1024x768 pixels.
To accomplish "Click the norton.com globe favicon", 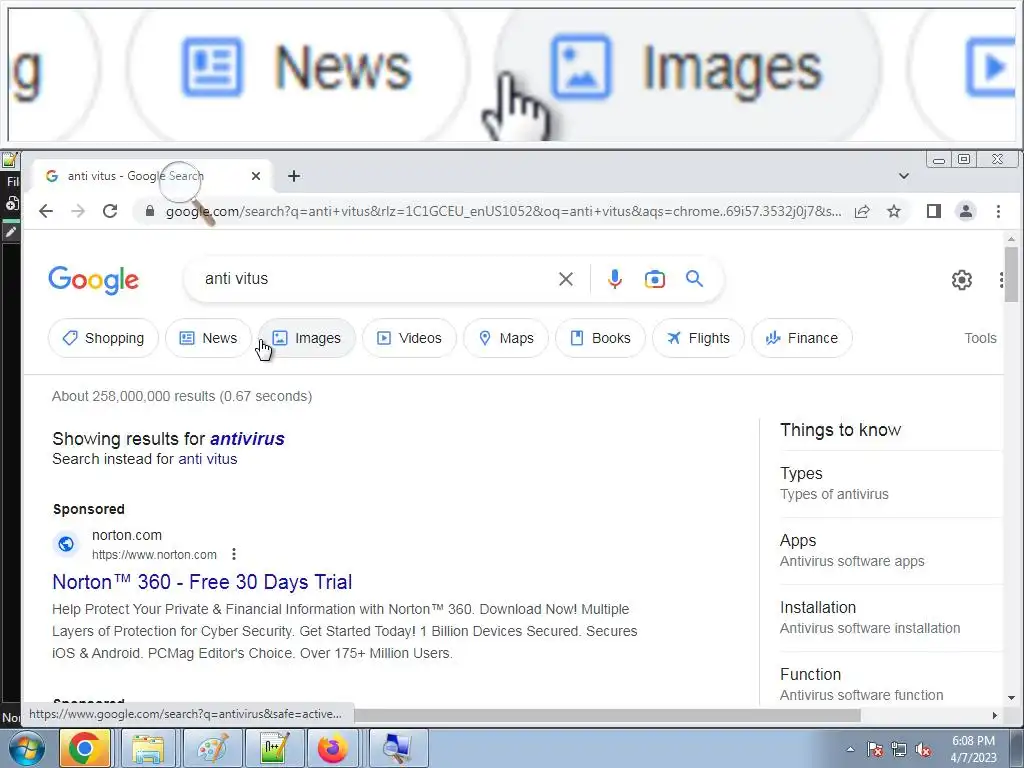I will [66, 543].
